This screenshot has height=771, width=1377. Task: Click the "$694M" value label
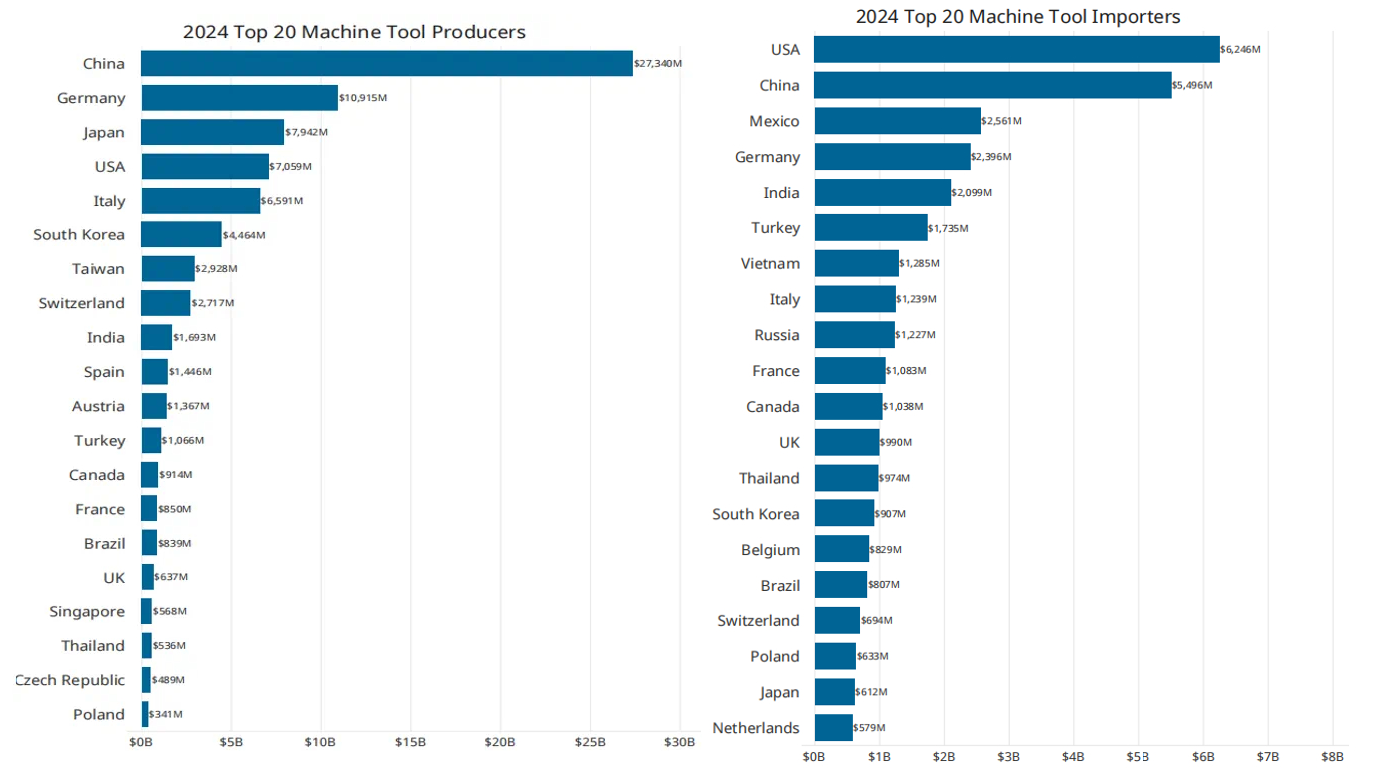pyautogui.click(x=877, y=621)
